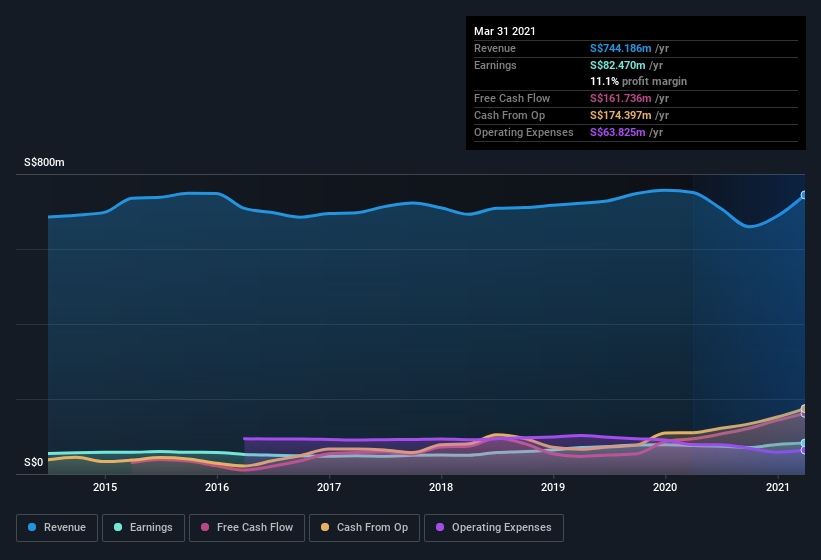Click the Earnings label in tooltip
The width and height of the screenshot is (821, 560).
495,65
